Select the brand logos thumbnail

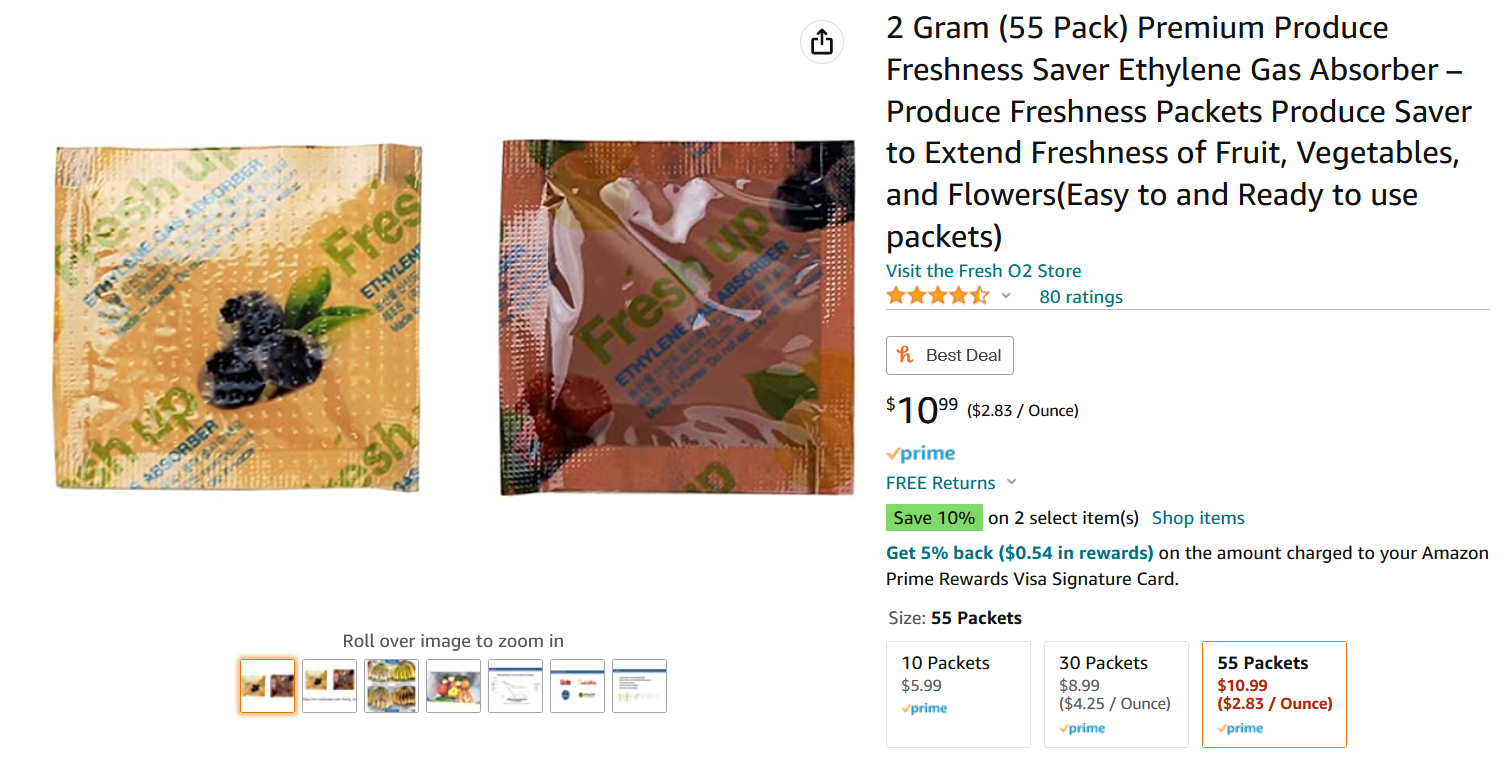(578, 686)
